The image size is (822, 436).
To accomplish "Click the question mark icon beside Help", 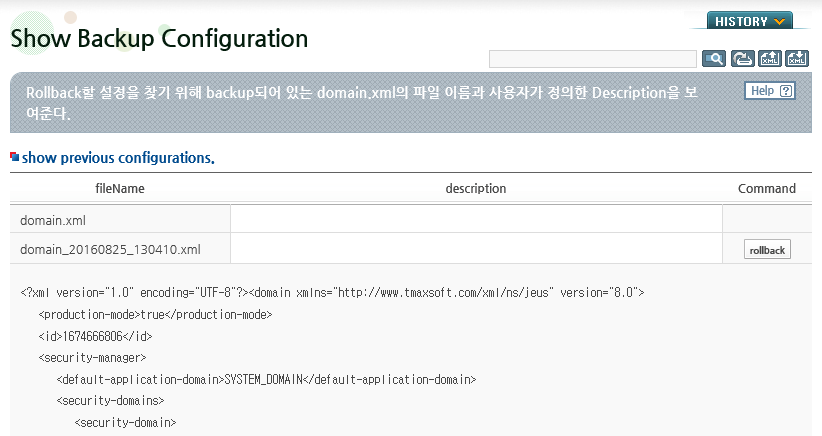I will [x=785, y=91].
